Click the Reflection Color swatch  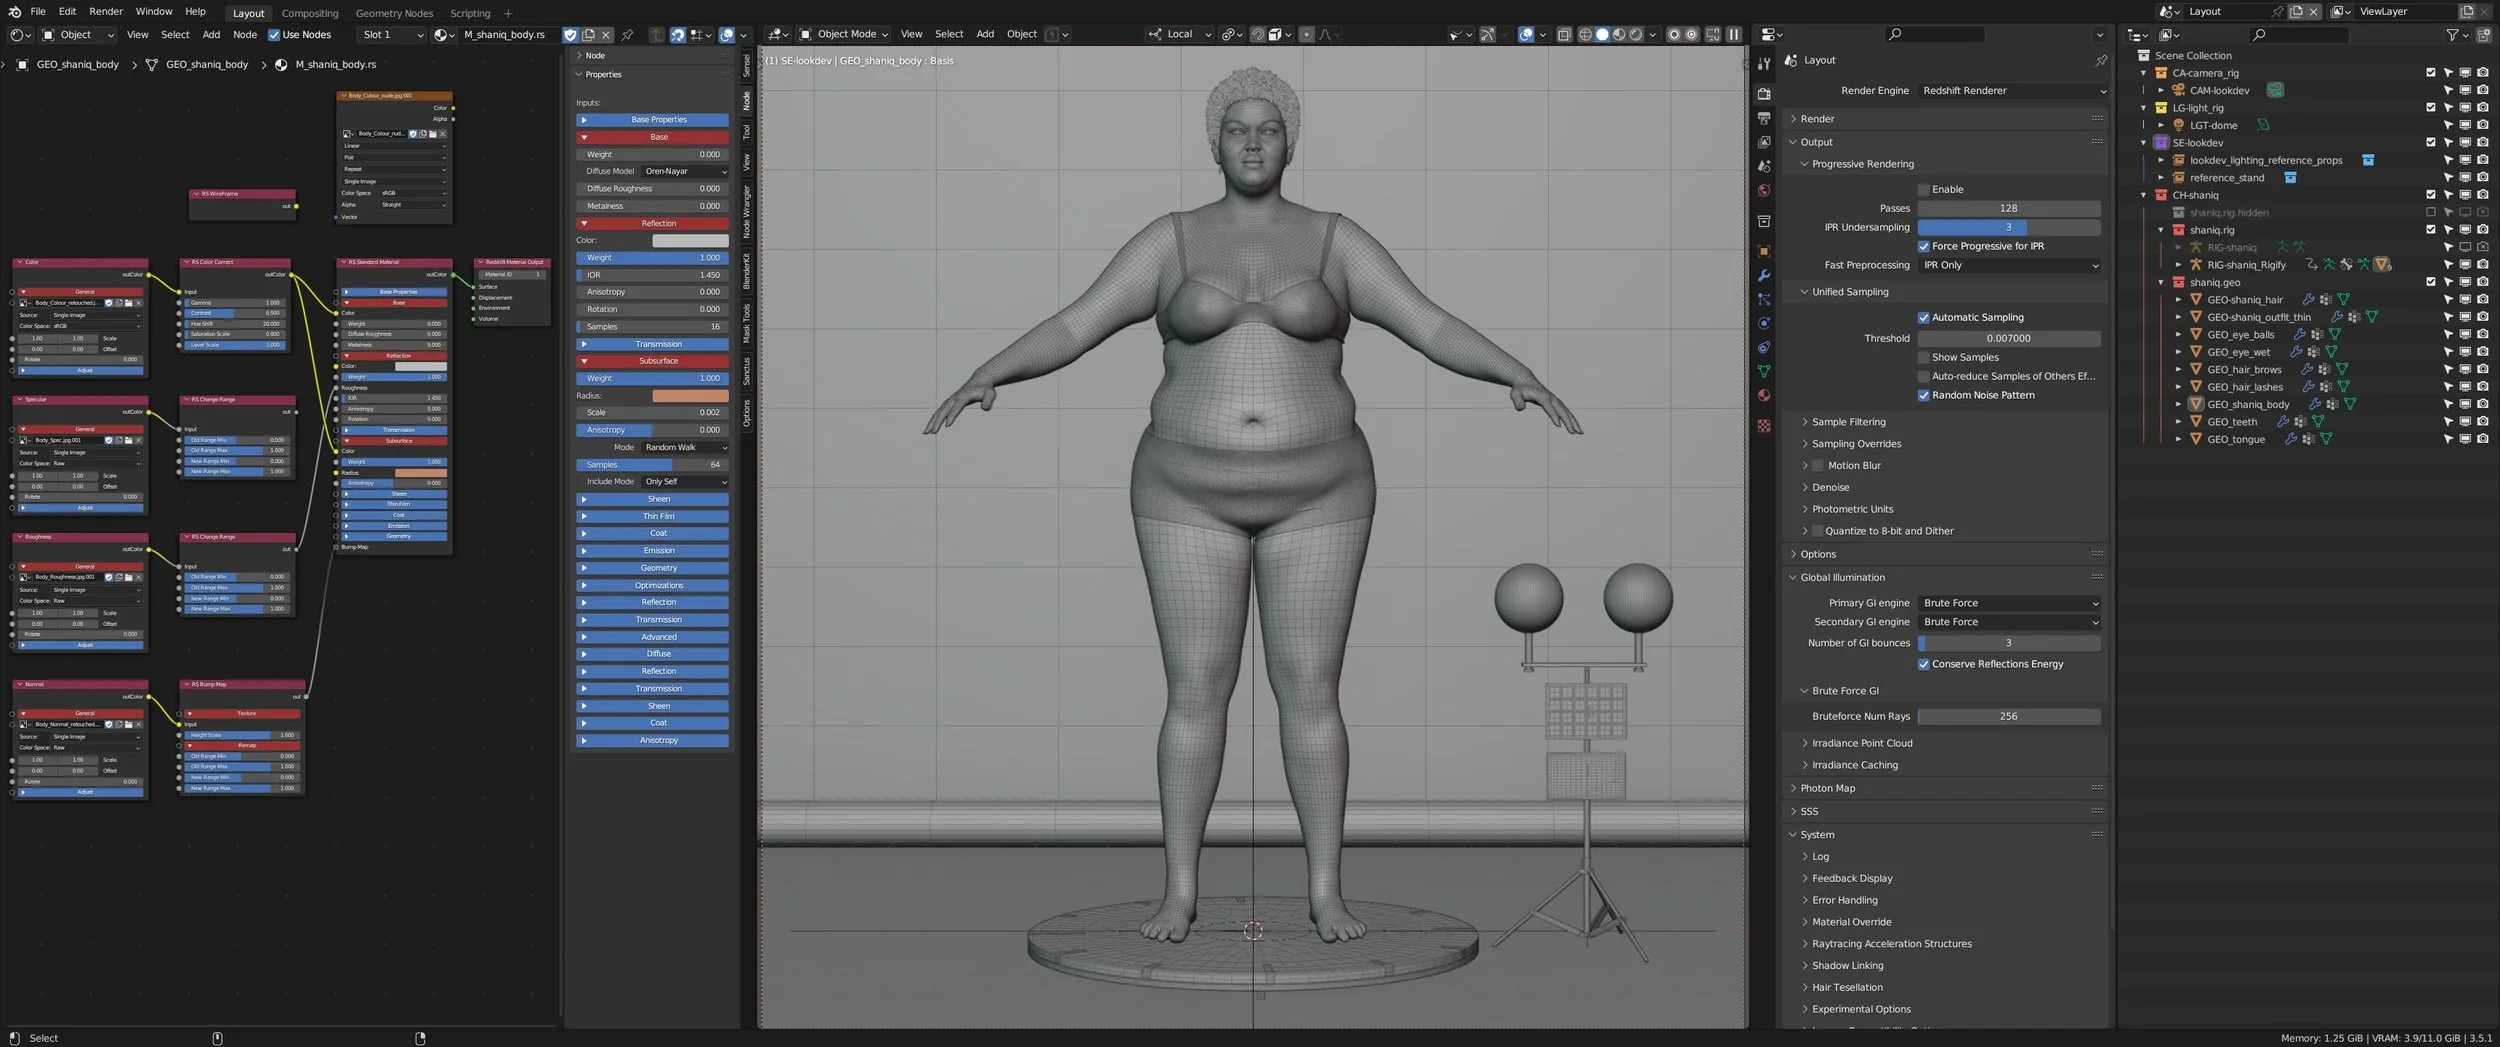pos(690,240)
